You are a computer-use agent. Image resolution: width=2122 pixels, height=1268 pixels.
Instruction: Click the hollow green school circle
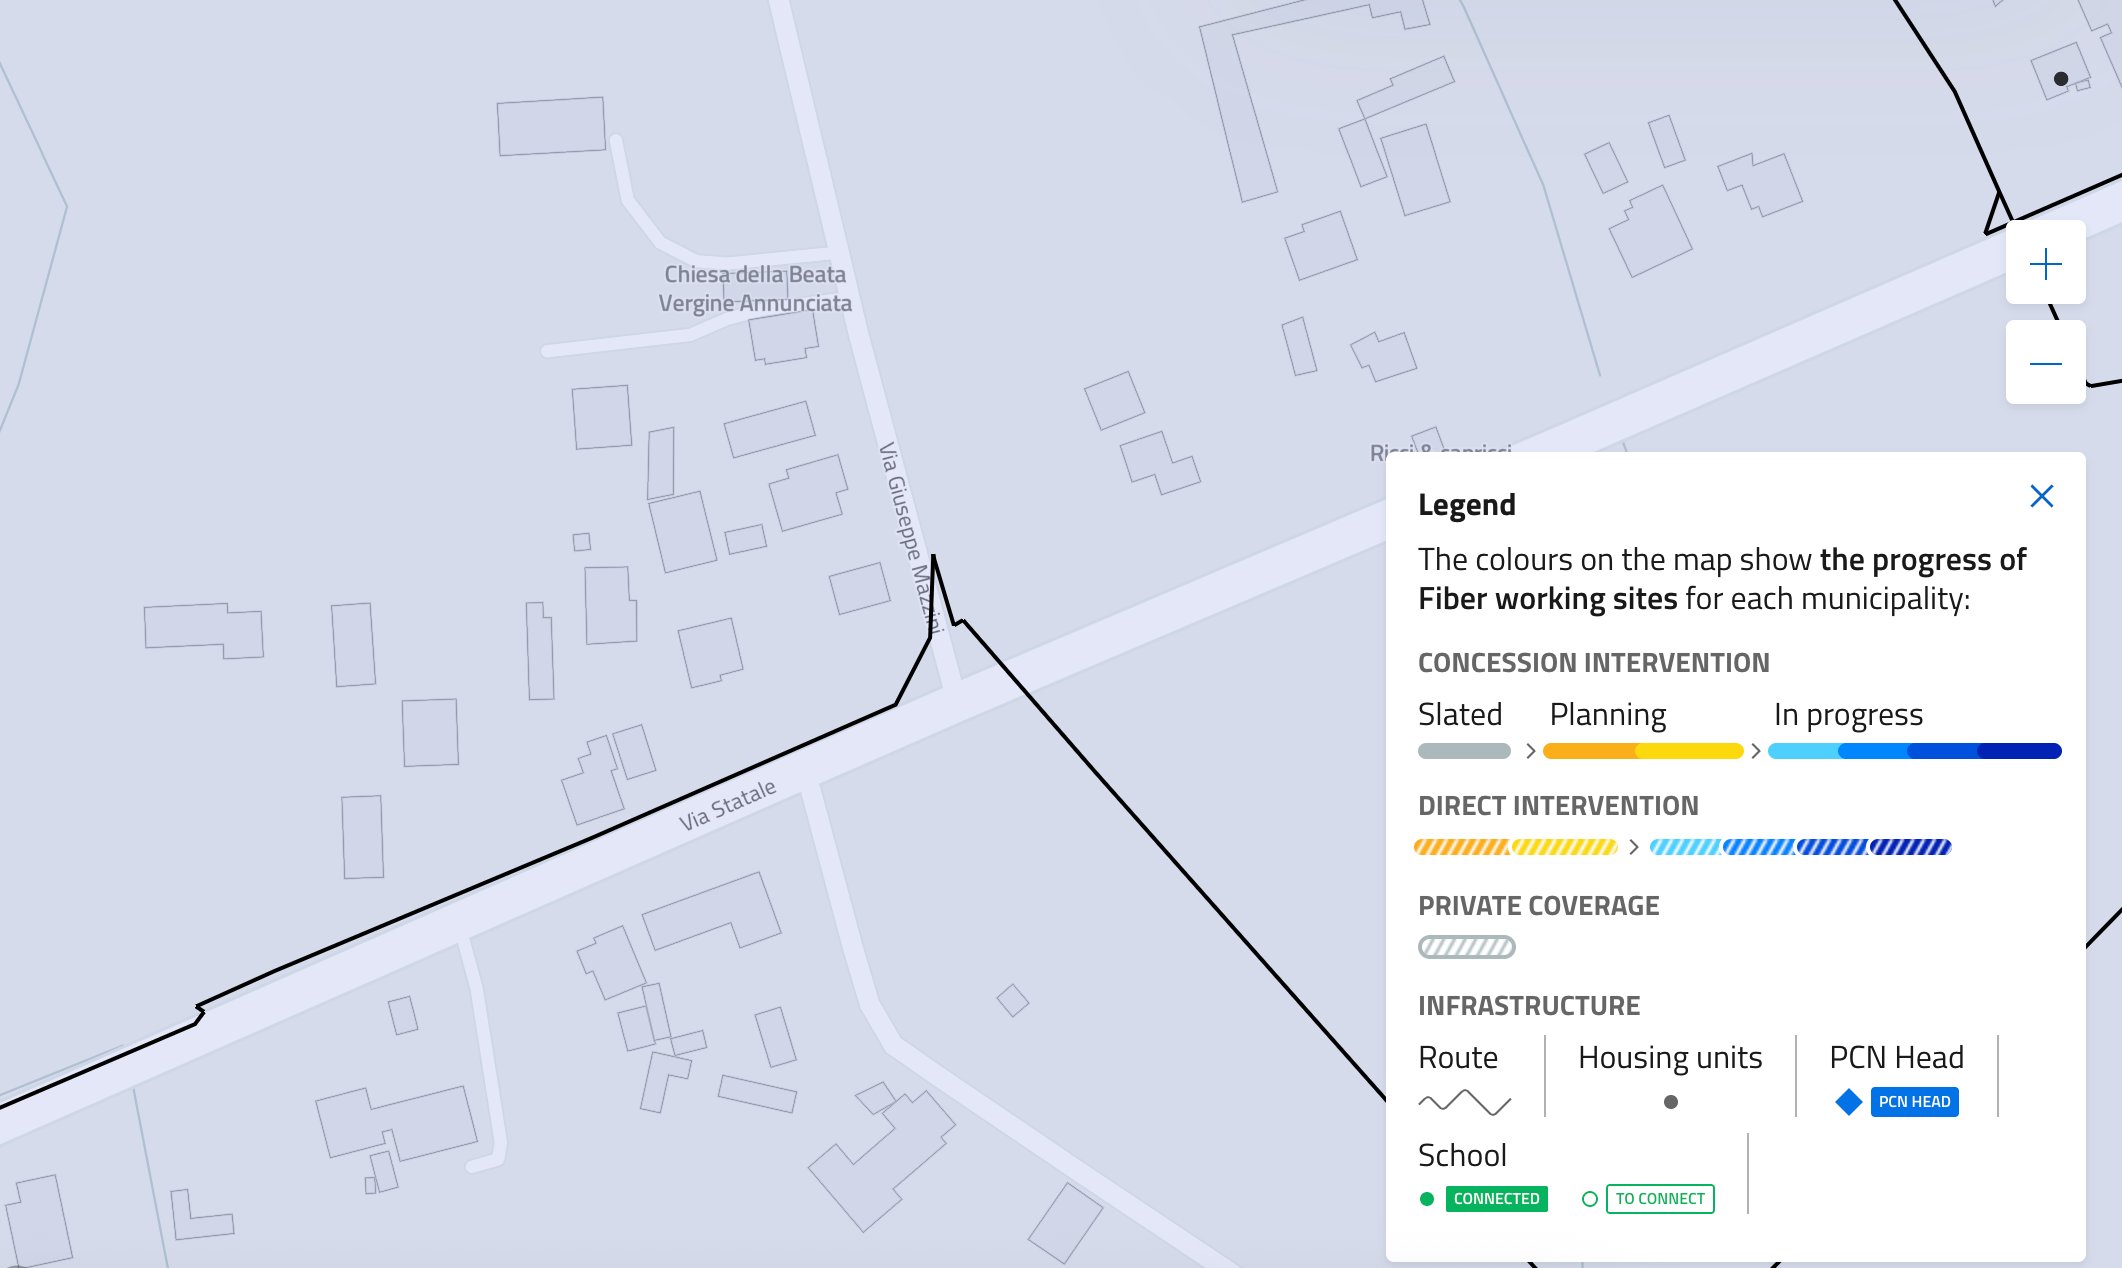pyautogui.click(x=1589, y=1199)
